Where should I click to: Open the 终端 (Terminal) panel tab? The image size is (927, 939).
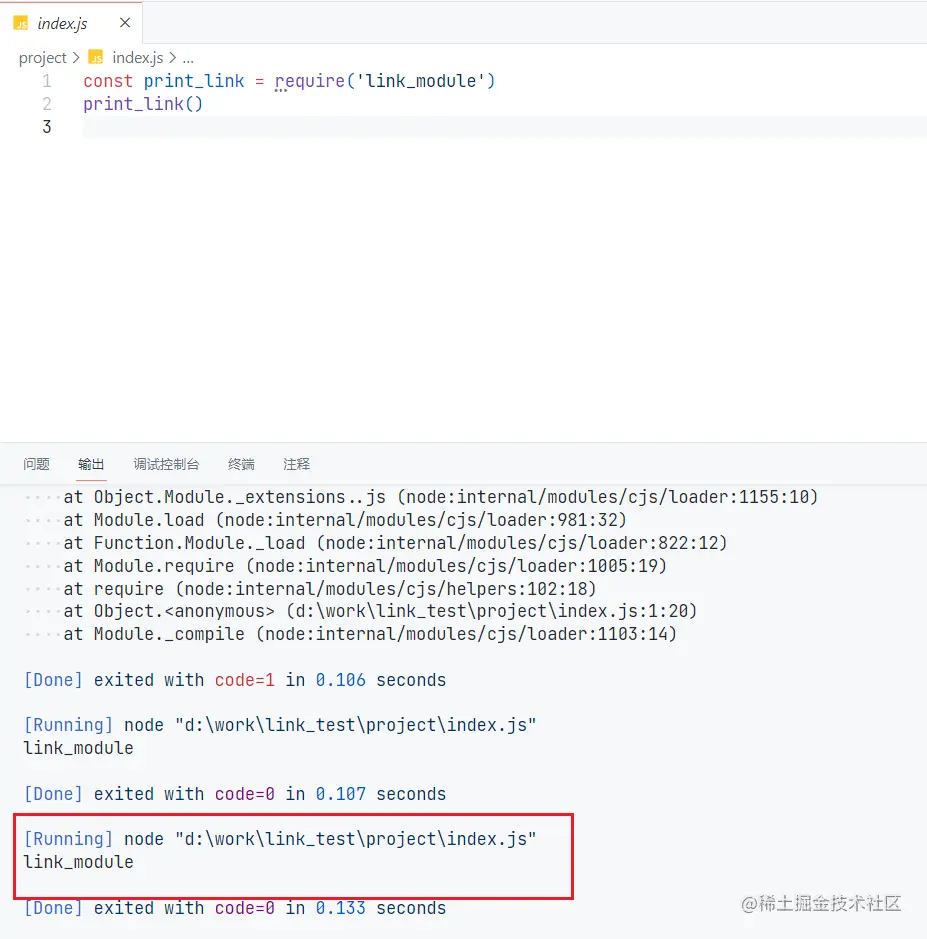[240, 463]
